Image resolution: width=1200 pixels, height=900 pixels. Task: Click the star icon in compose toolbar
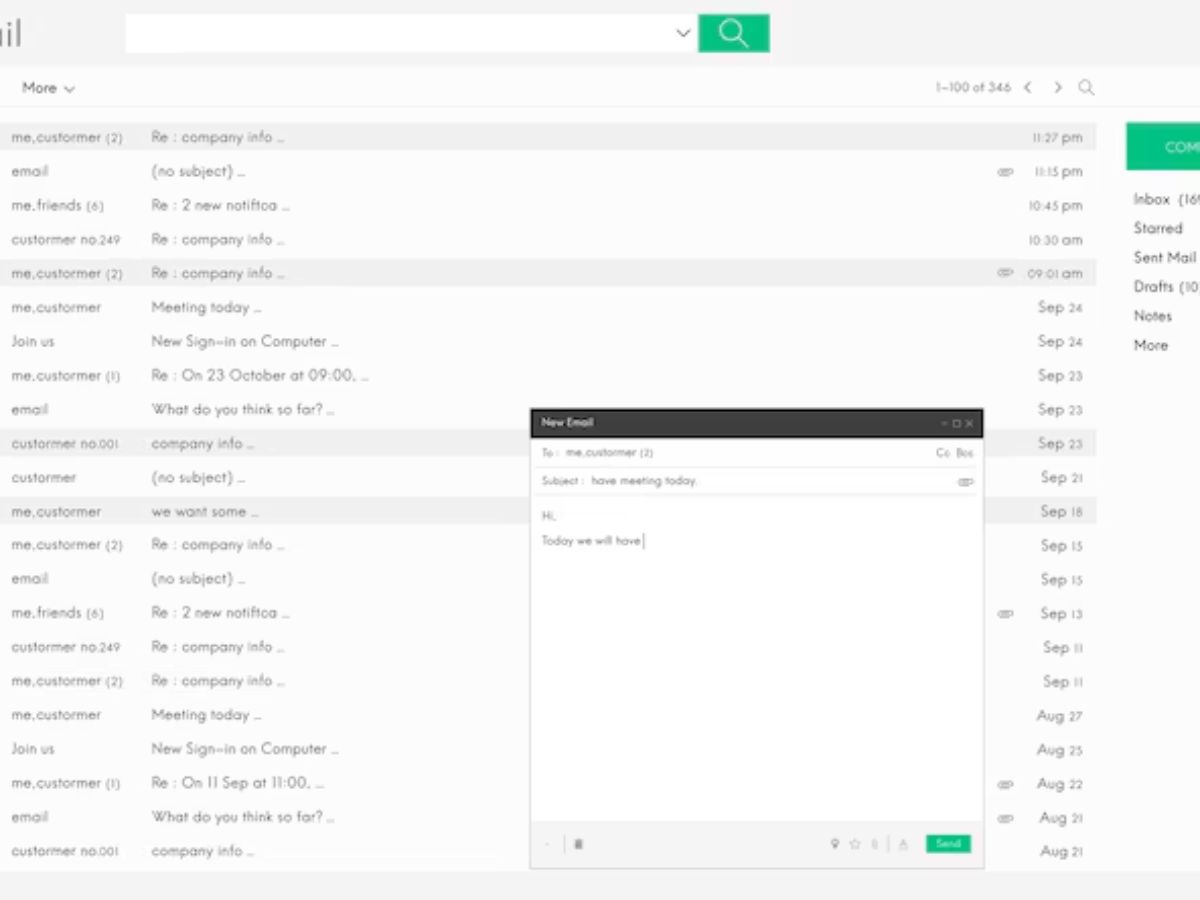click(855, 844)
